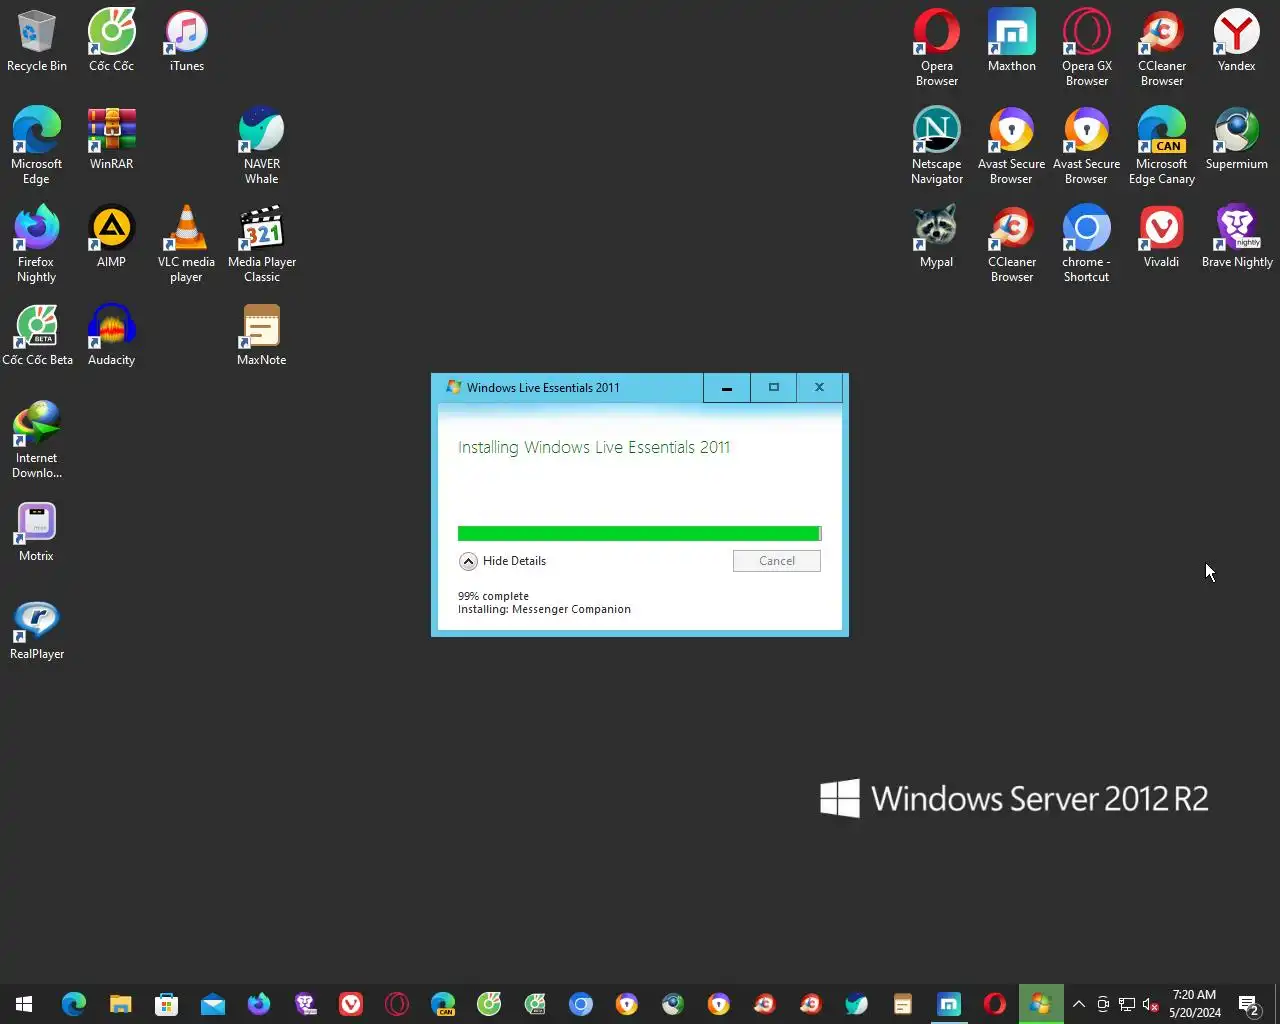Click the "Installing Windows Live Essentials 2011" heading
This screenshot has height=1024, width=1280.
pyautogui.click(x=594, y=447)
